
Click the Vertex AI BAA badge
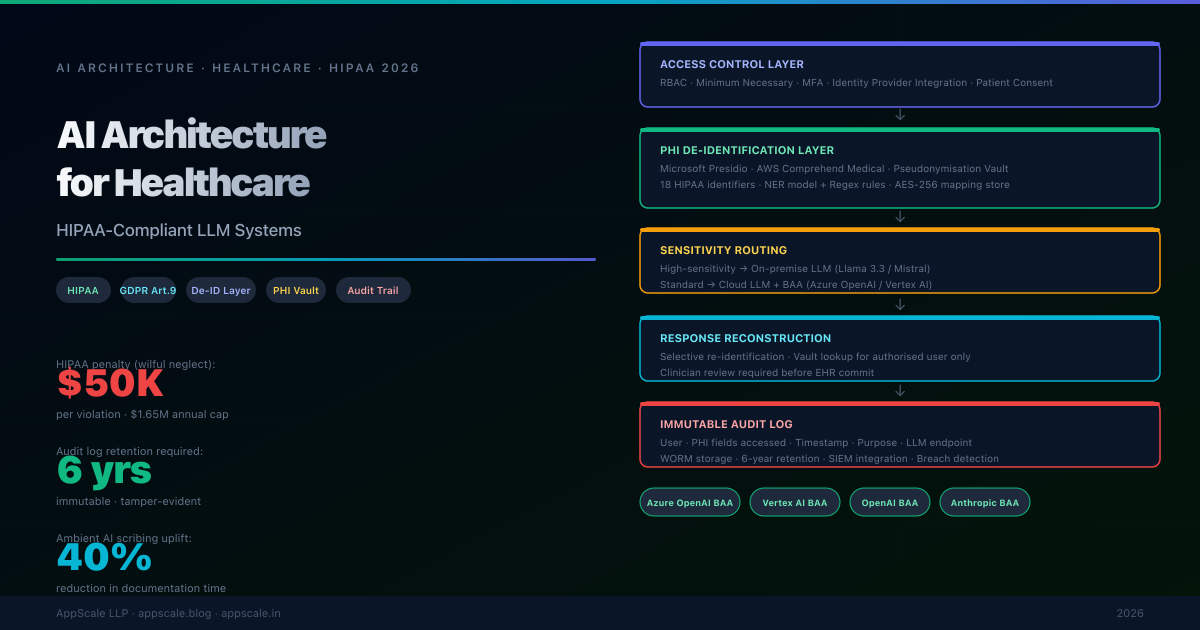pos(794,502)
